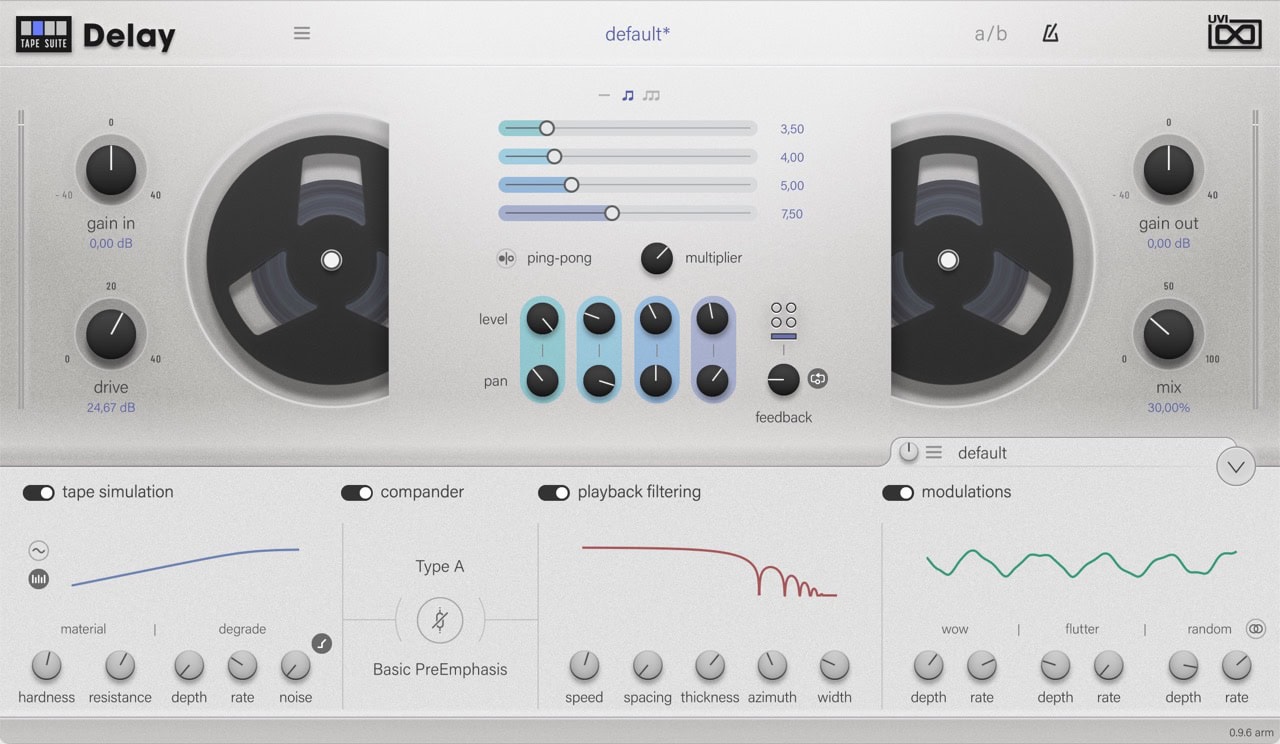Toggle the tape simulation switch
The width and height of the screenshot is (1280, 744).
click(x=39, y=492)
